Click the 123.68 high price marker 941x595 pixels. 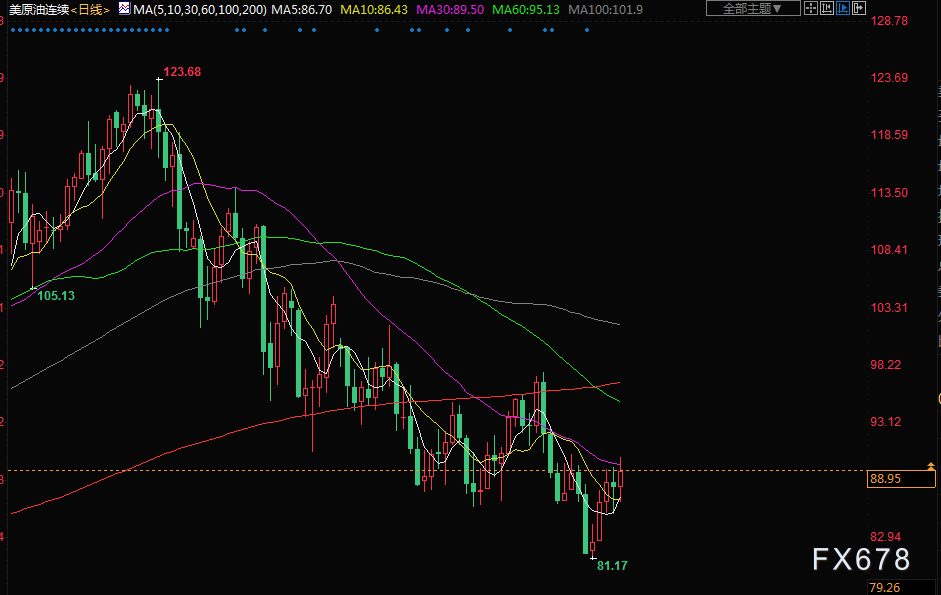pyautogui.click(x=181, y=71)
